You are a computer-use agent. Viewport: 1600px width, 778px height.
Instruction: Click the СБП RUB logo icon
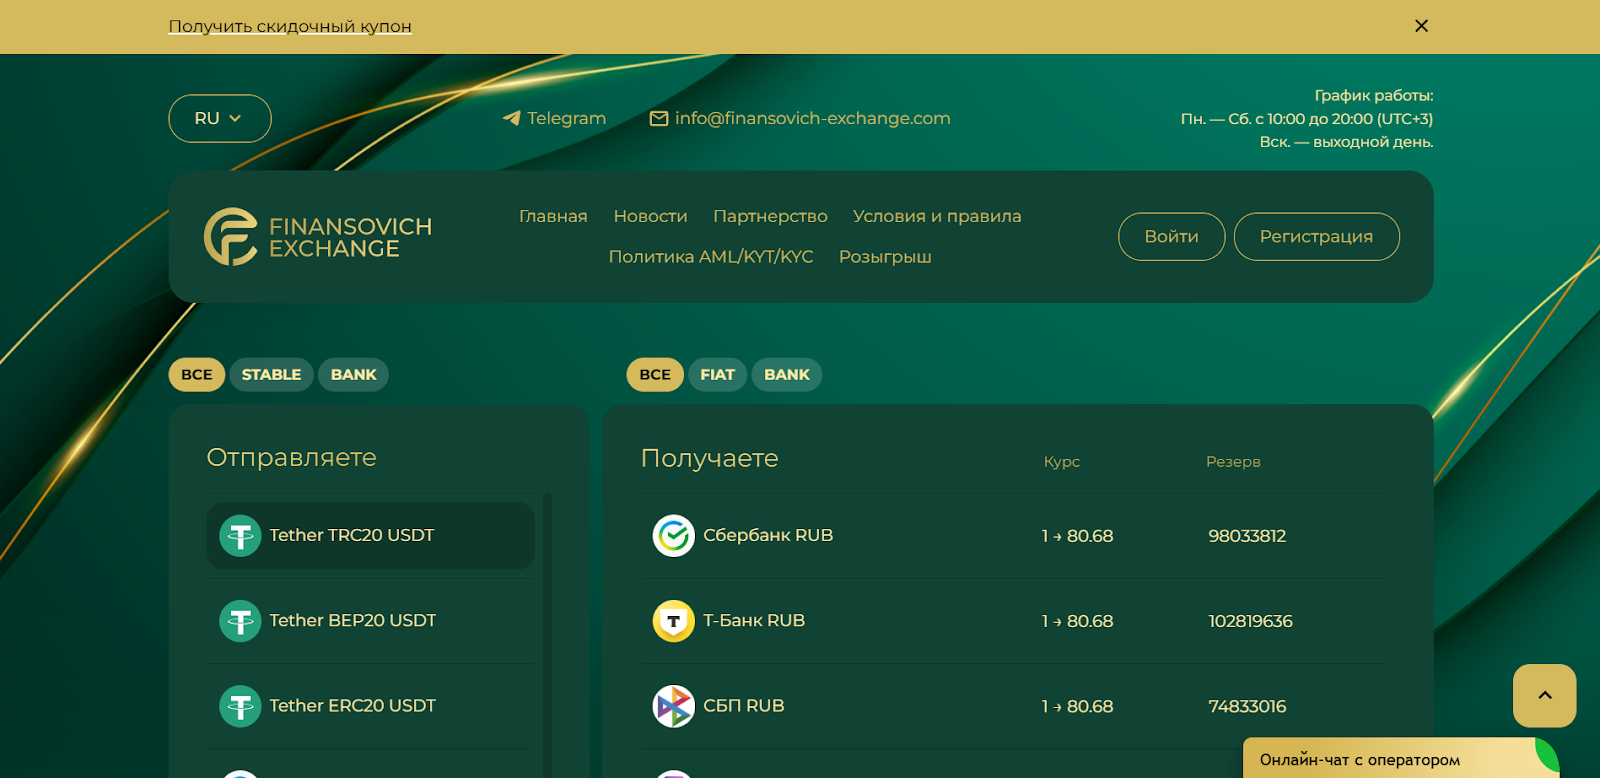tap(674, 706)
